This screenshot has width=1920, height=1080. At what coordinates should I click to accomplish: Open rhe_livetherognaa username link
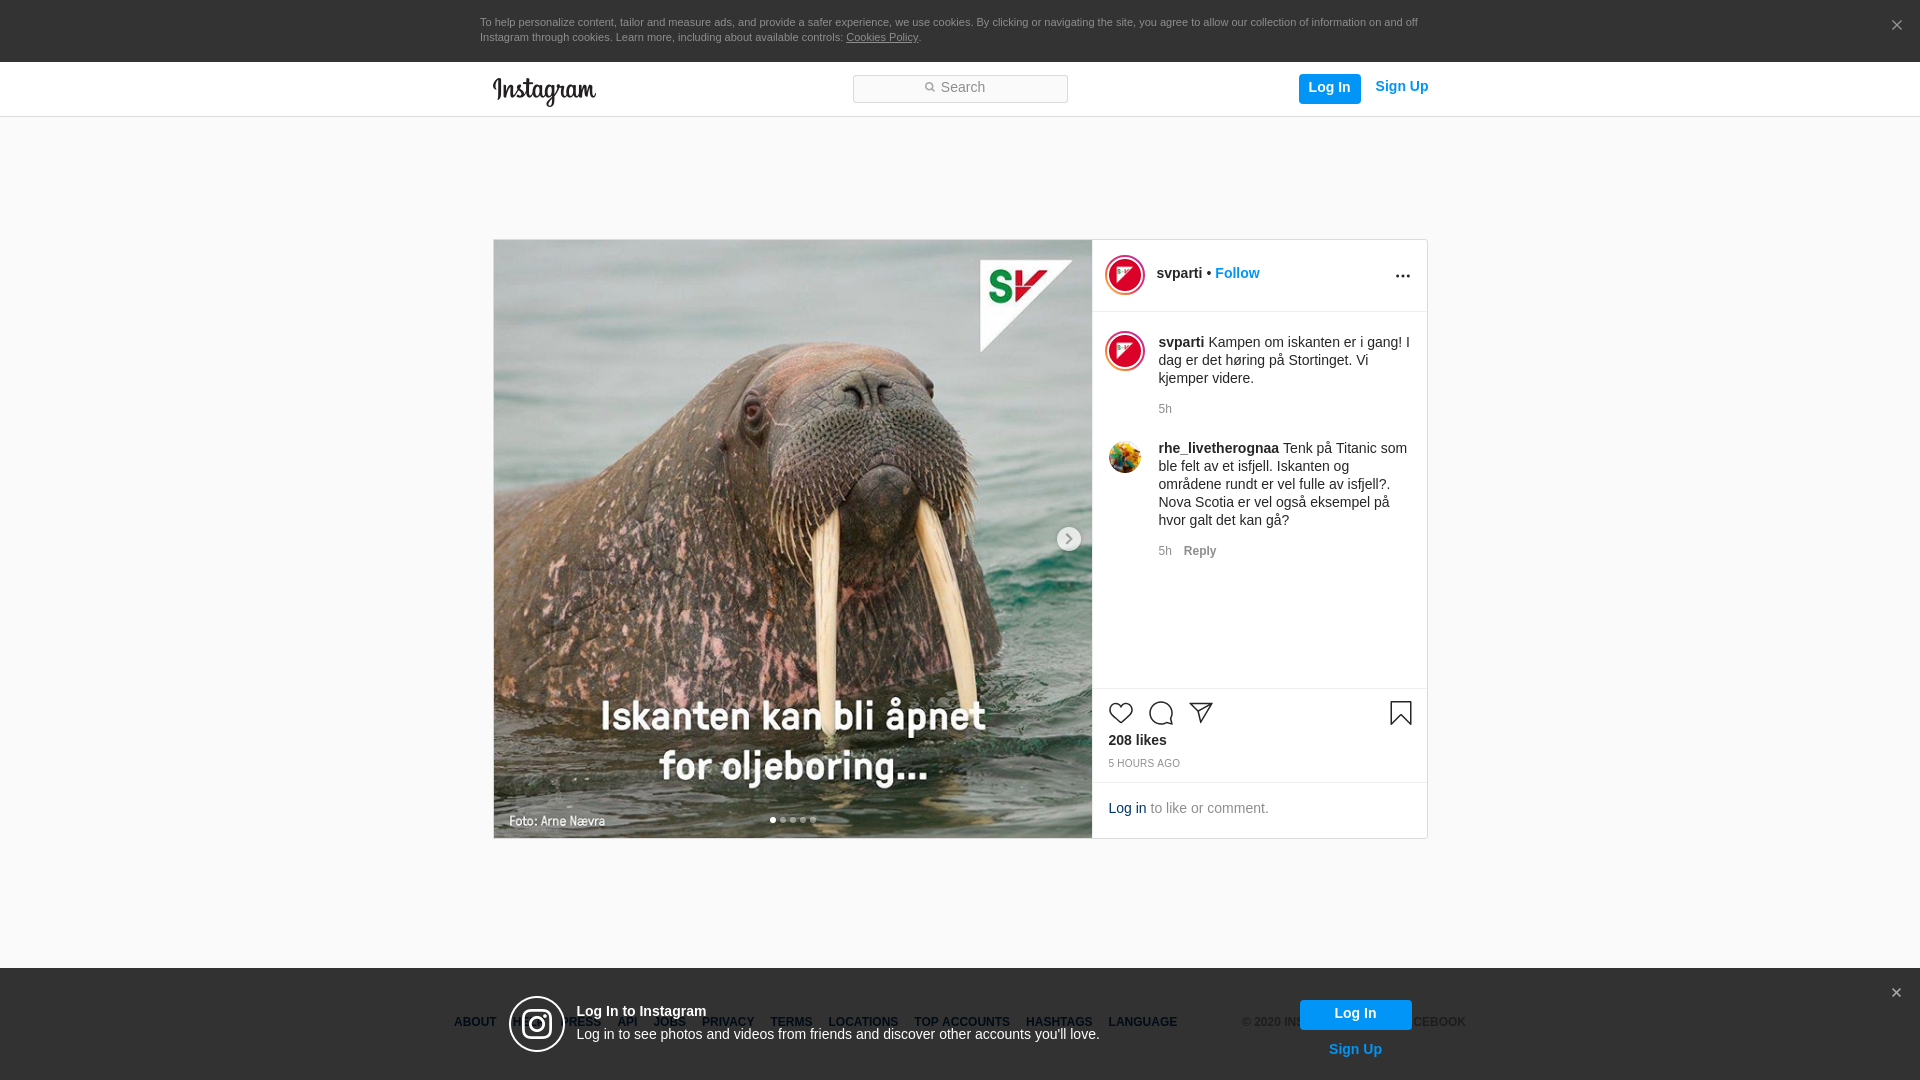(1218, 448)
